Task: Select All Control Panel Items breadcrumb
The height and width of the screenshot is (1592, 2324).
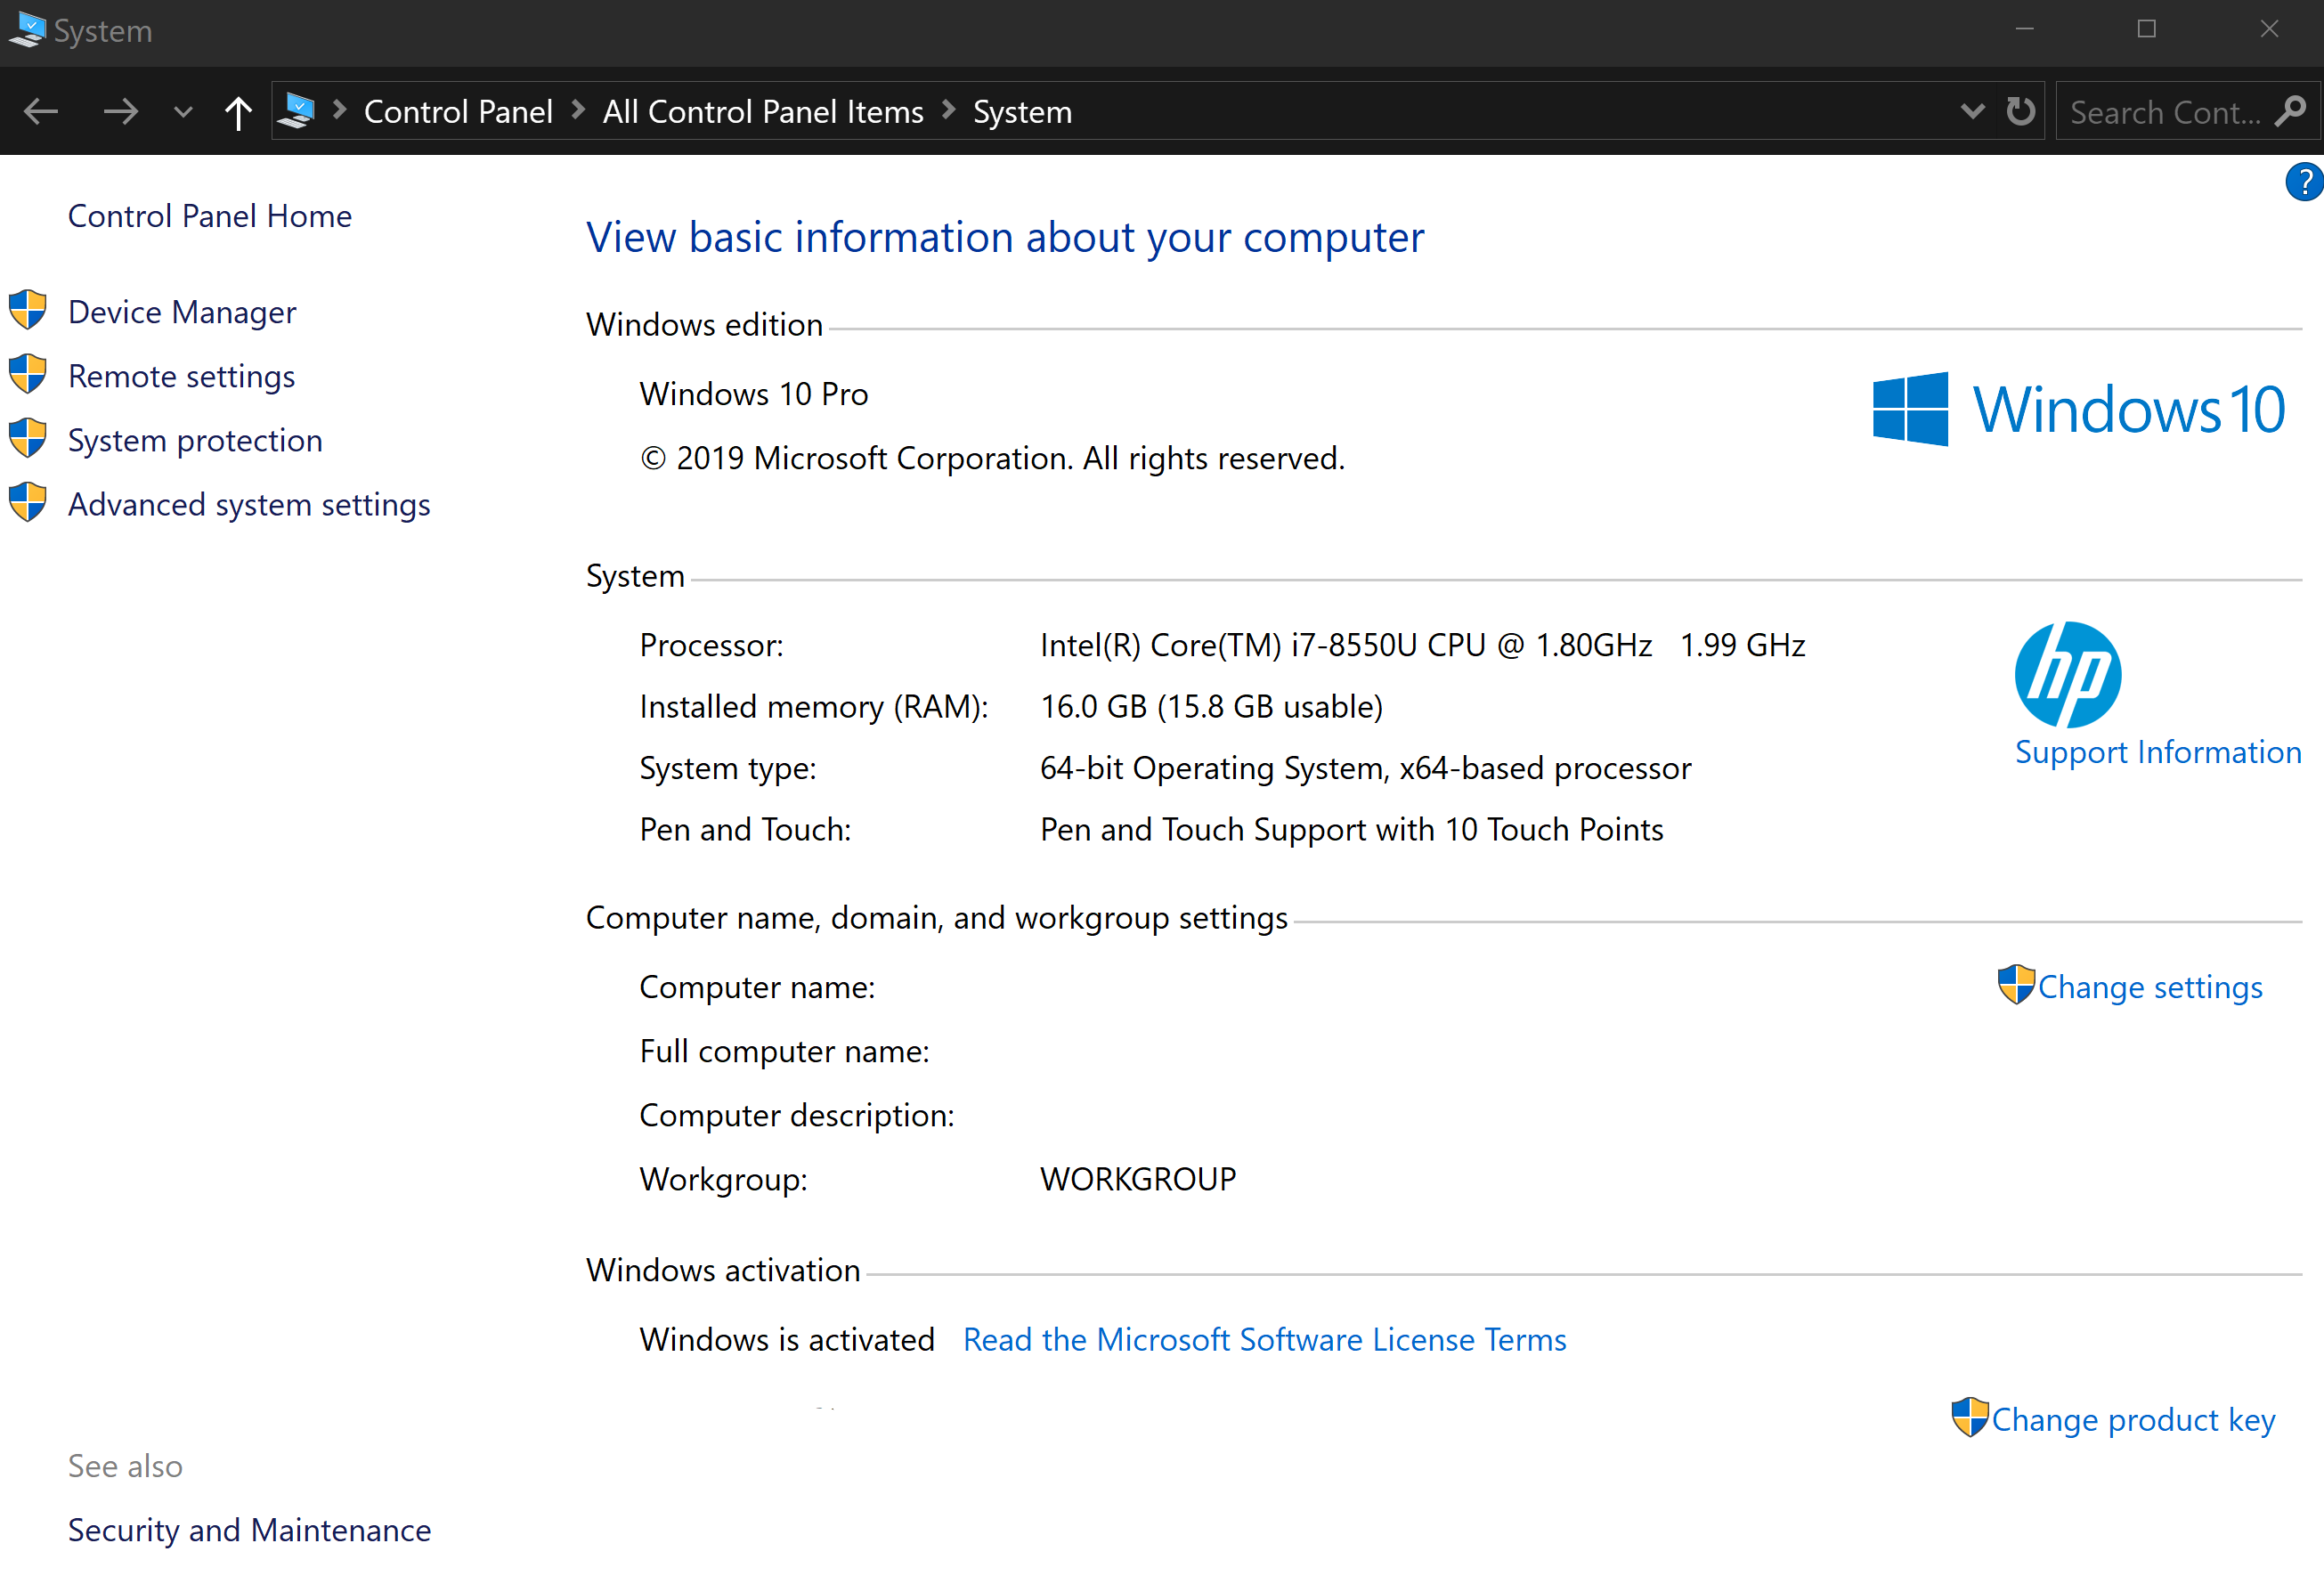Action: (x=762, y=112)
